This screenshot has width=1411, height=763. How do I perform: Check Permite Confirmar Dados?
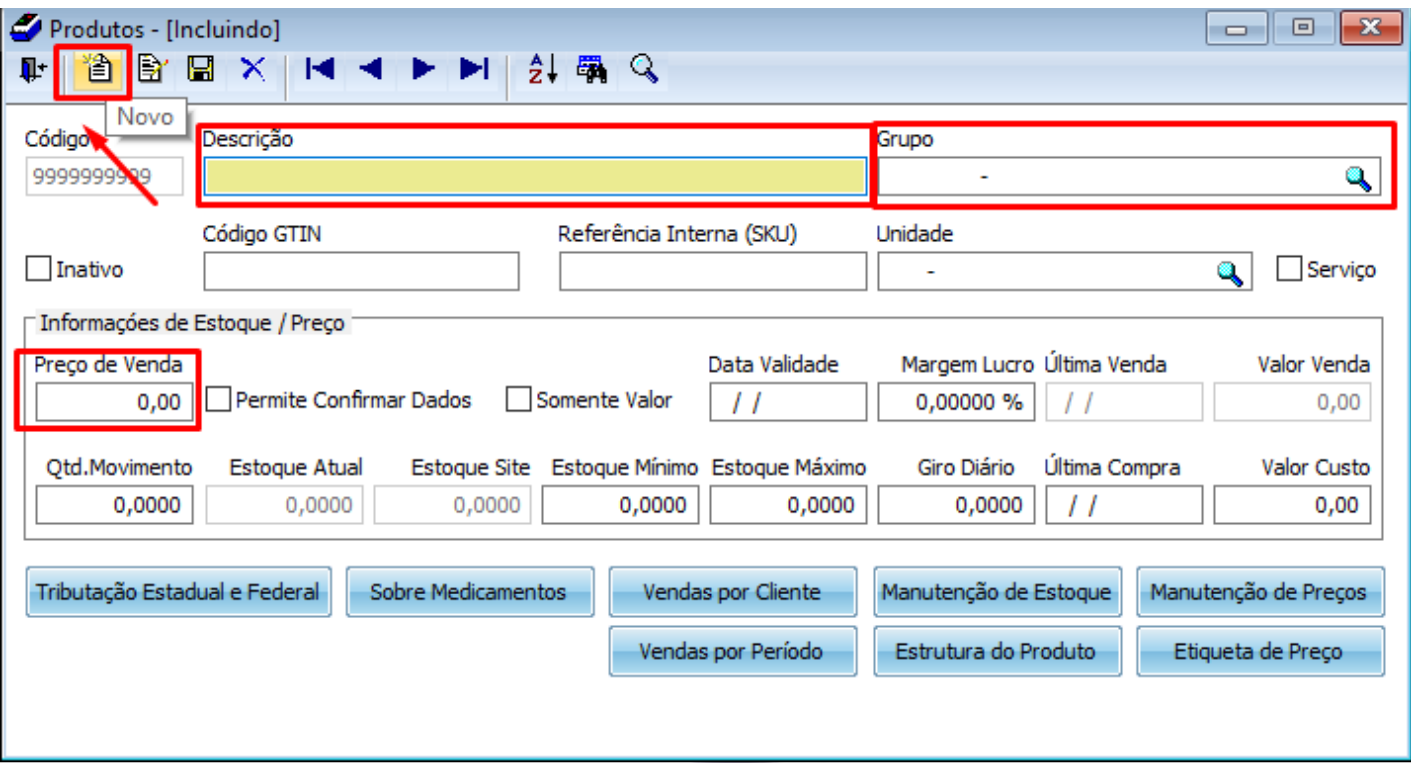point(219,400)
